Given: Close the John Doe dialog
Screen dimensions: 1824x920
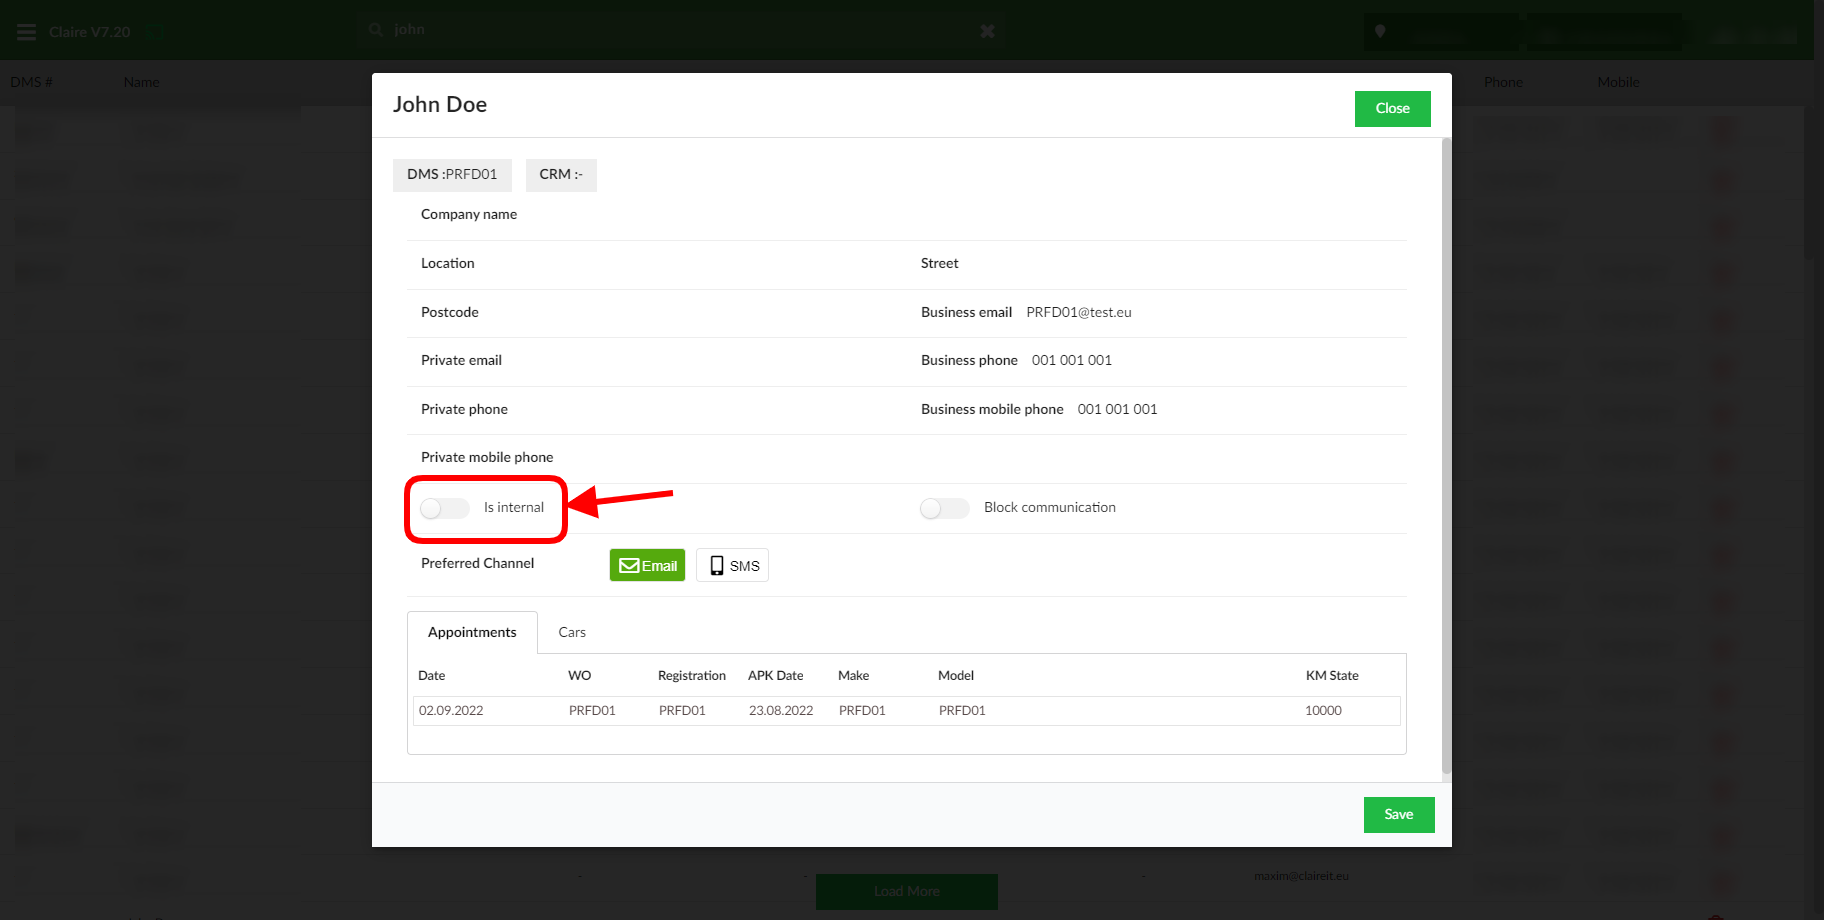Looking at the screenshot, I should click(1392, 109).
